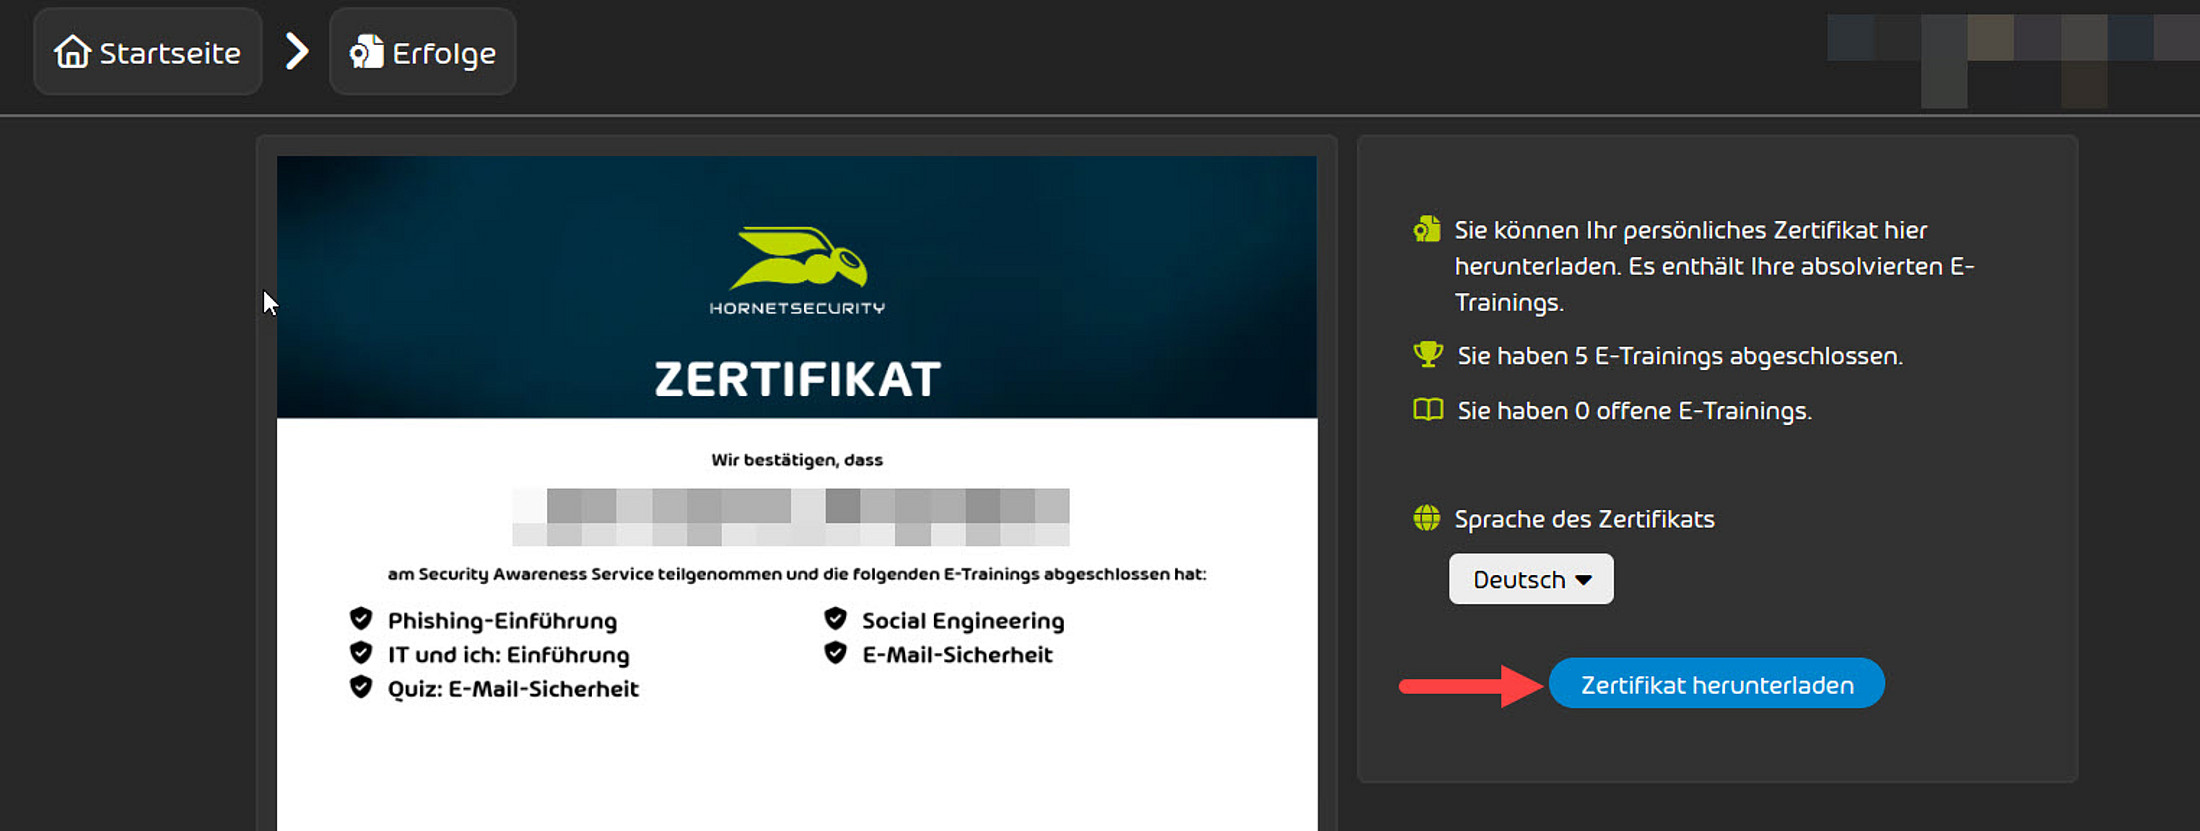This screenshot has height=831, width=2200.
Task: Click the globe icon next to Sprache des Zertifikats
Action: click(1426, 518)
